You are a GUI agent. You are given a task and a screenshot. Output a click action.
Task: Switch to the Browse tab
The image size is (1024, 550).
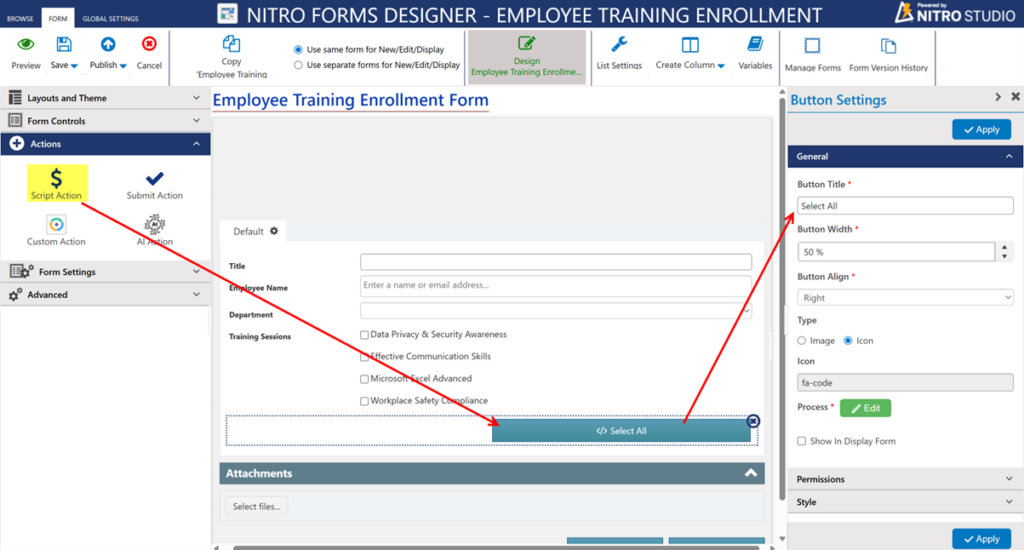point(20,19)
